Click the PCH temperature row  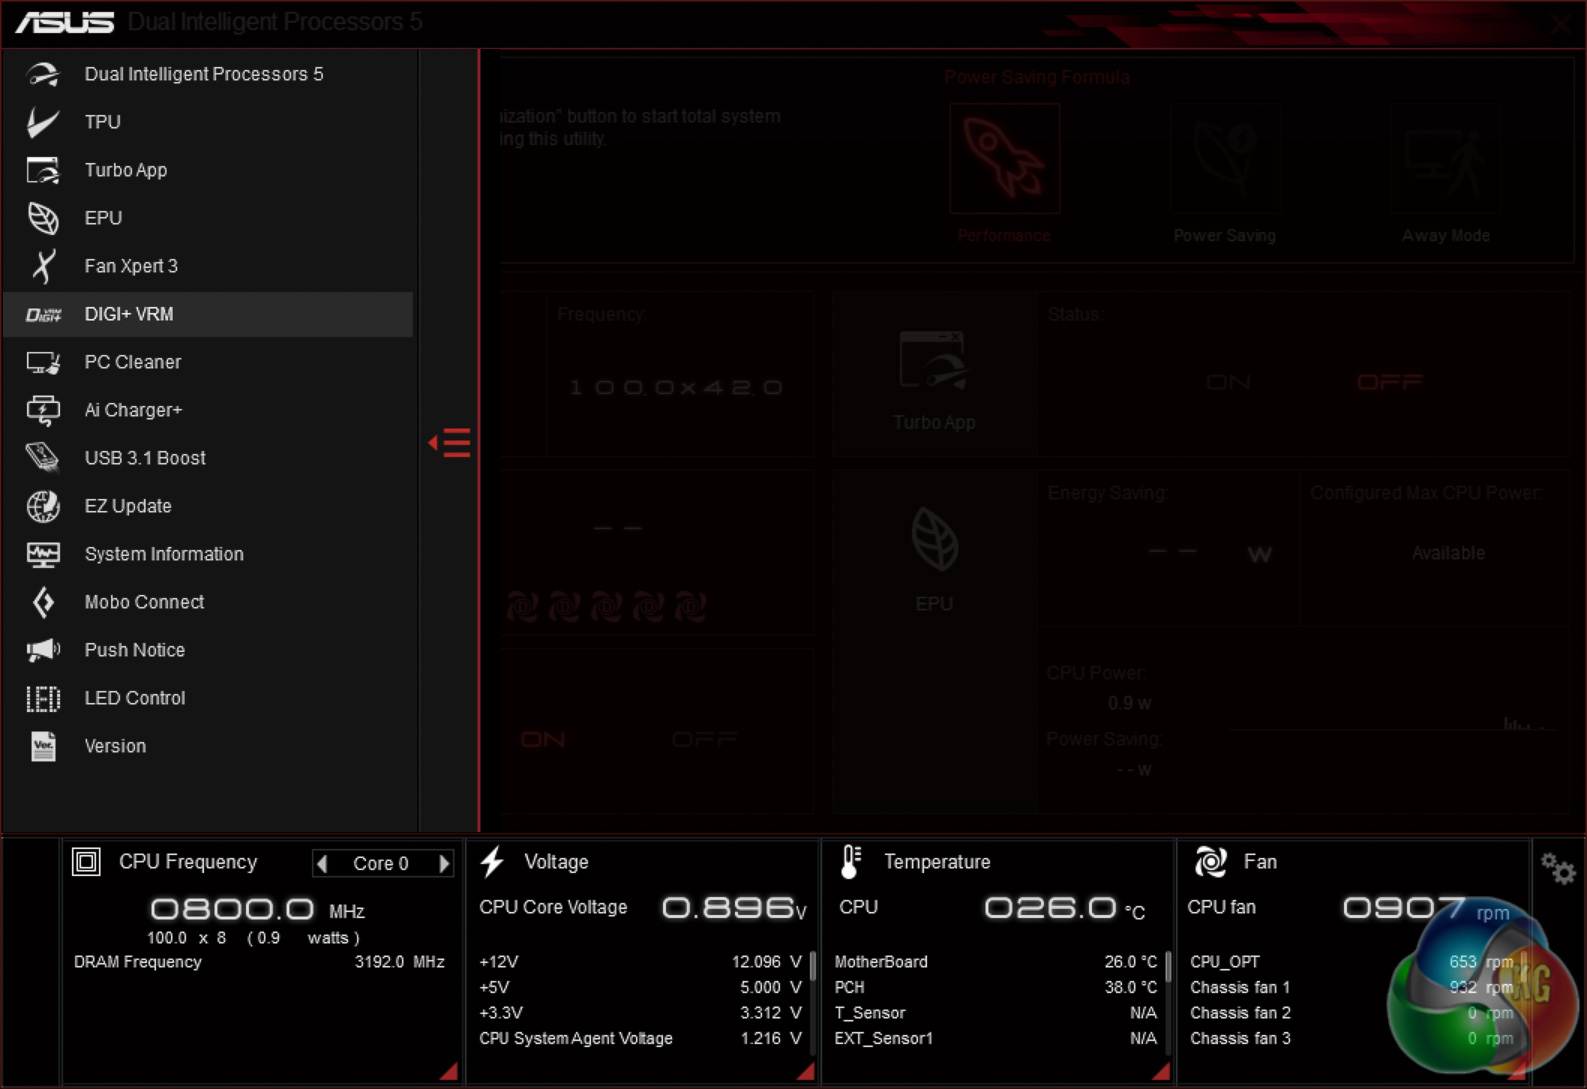995,987
